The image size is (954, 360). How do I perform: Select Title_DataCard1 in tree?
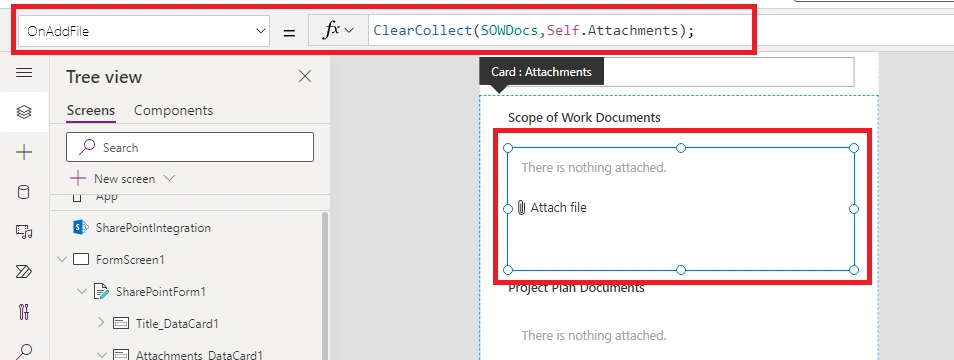coord(177,324)
